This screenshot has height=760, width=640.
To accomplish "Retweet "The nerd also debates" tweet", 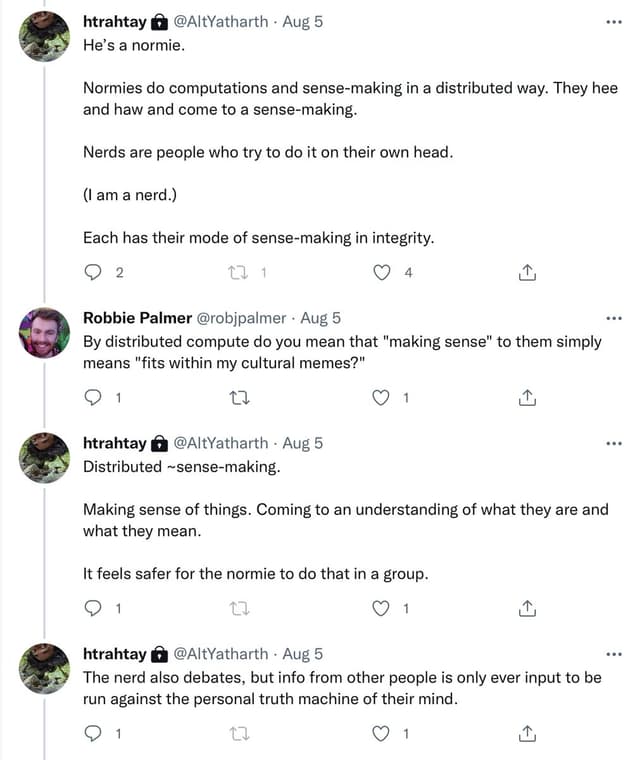I will [238, 734].
